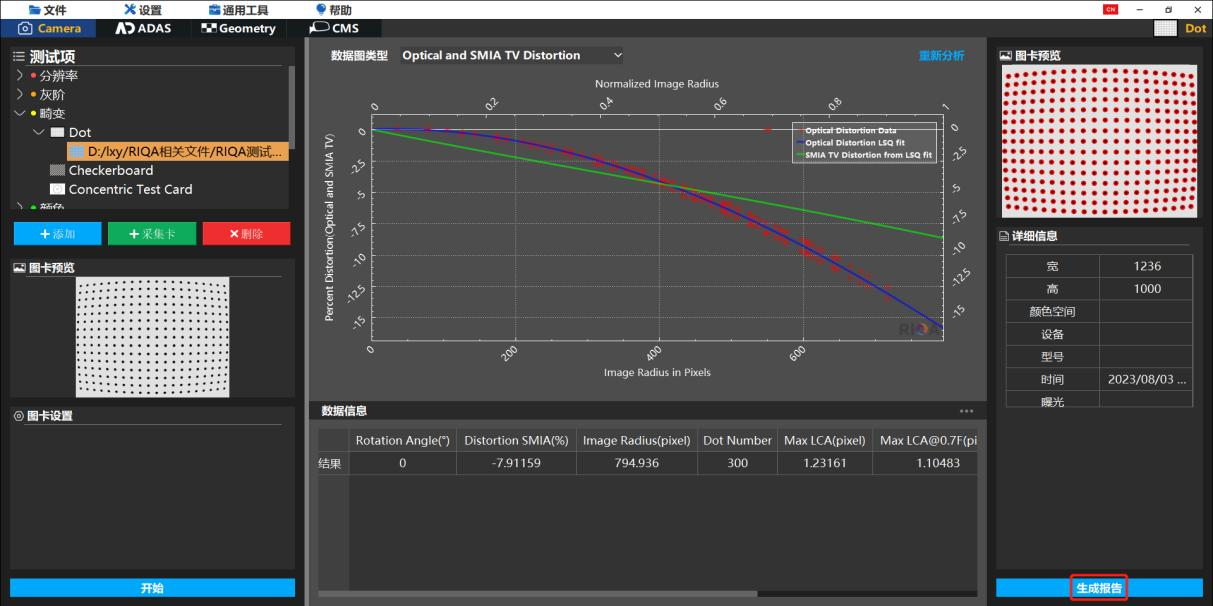Click 生成报告 to generate report

(1099, 588)
